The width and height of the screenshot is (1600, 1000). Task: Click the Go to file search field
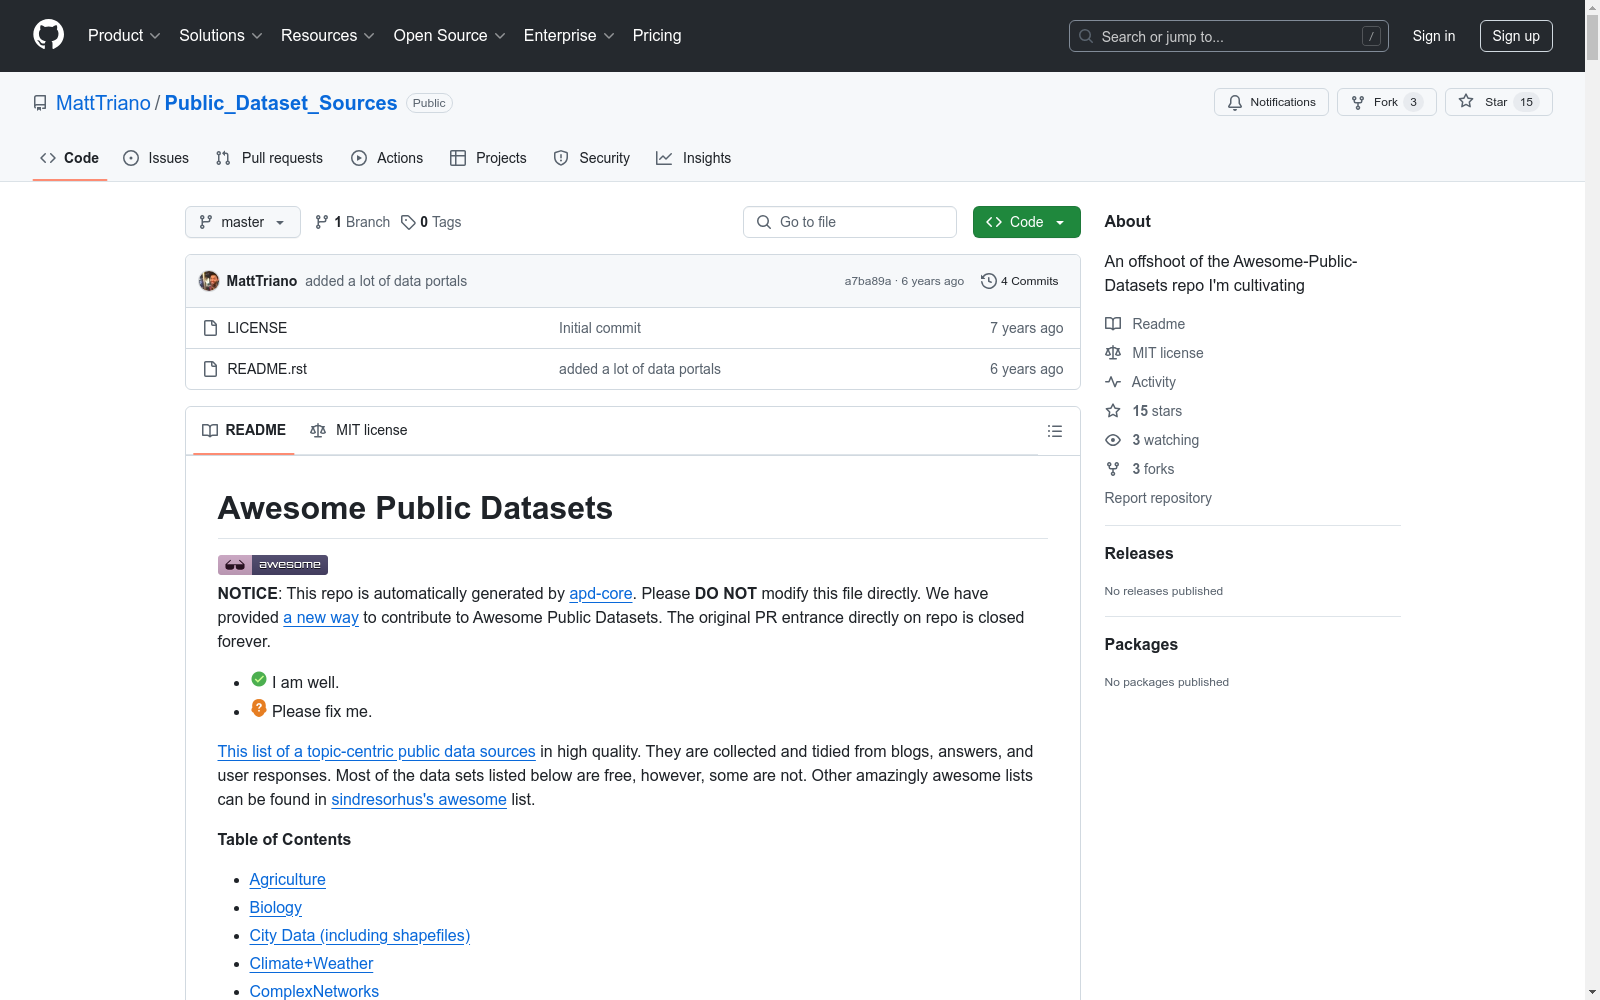[x=849, y=222]
